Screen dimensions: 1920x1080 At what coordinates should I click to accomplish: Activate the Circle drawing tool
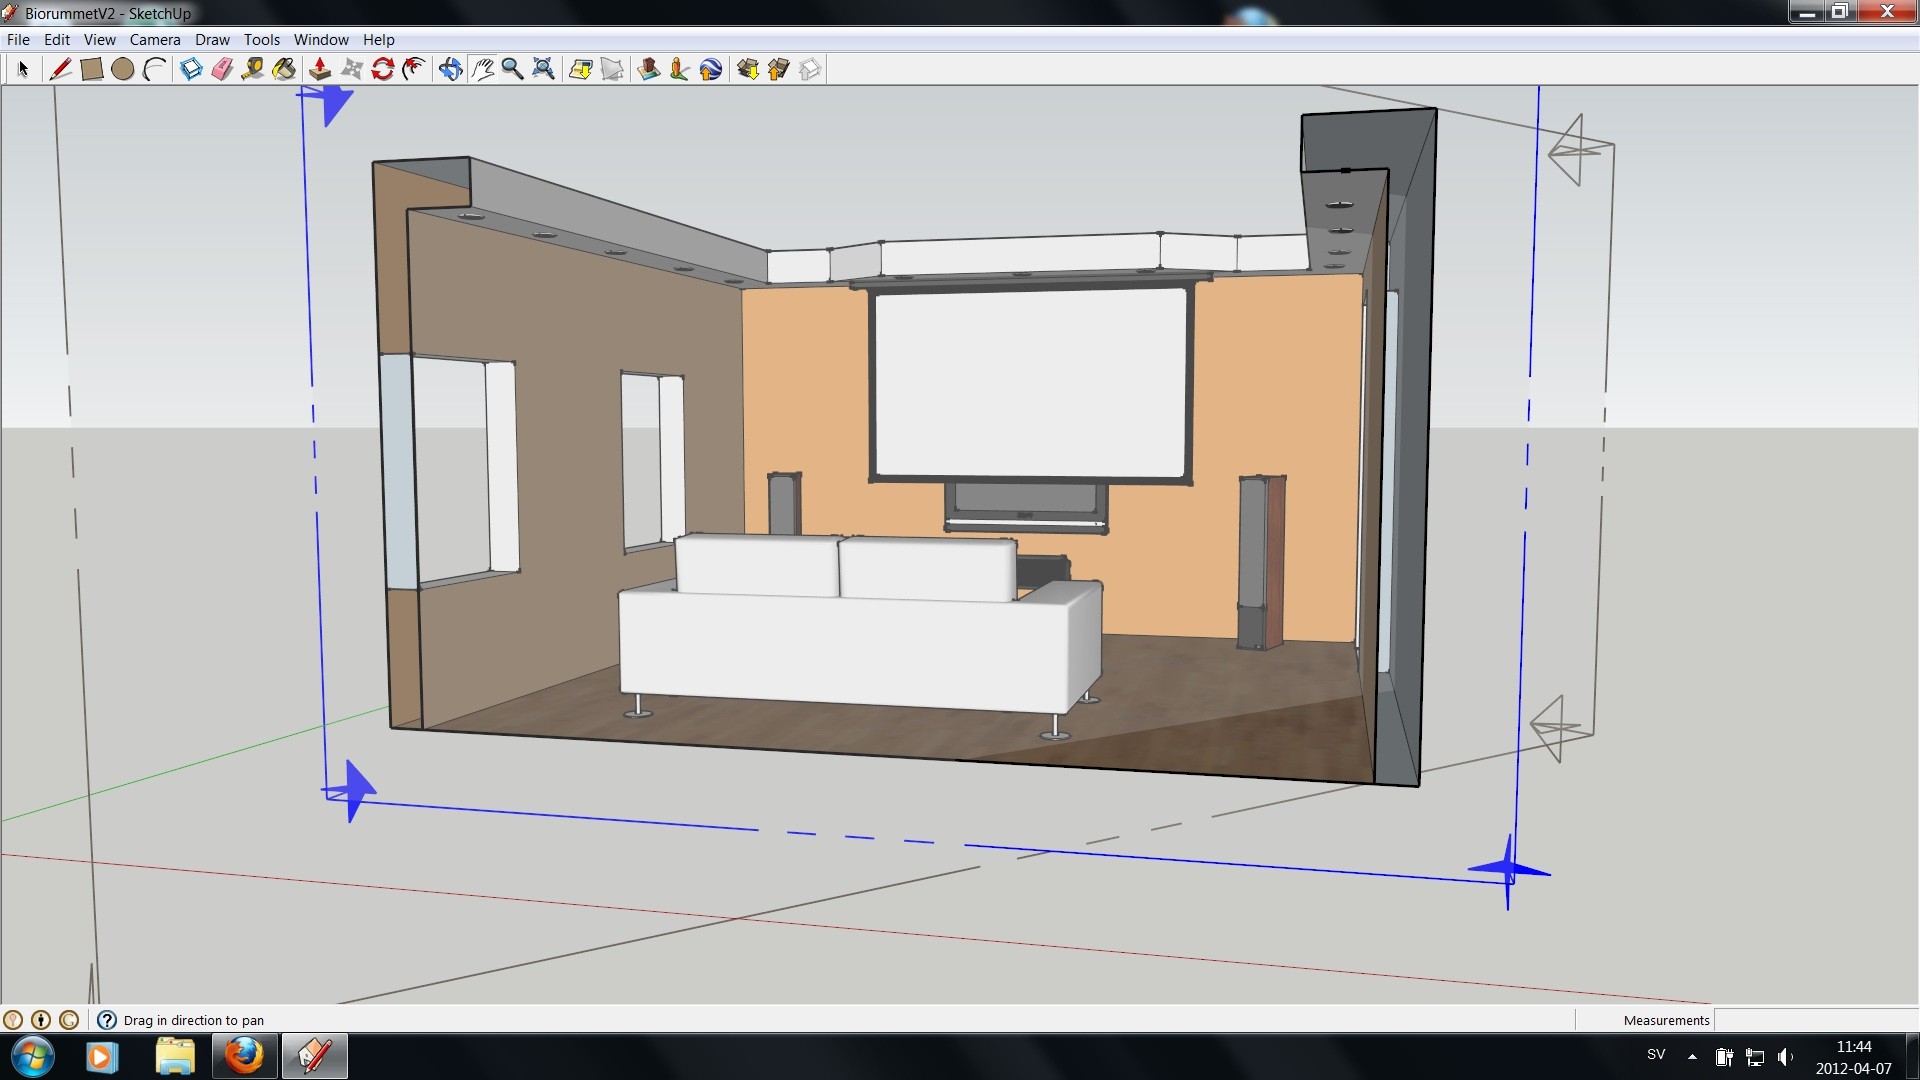122,69
